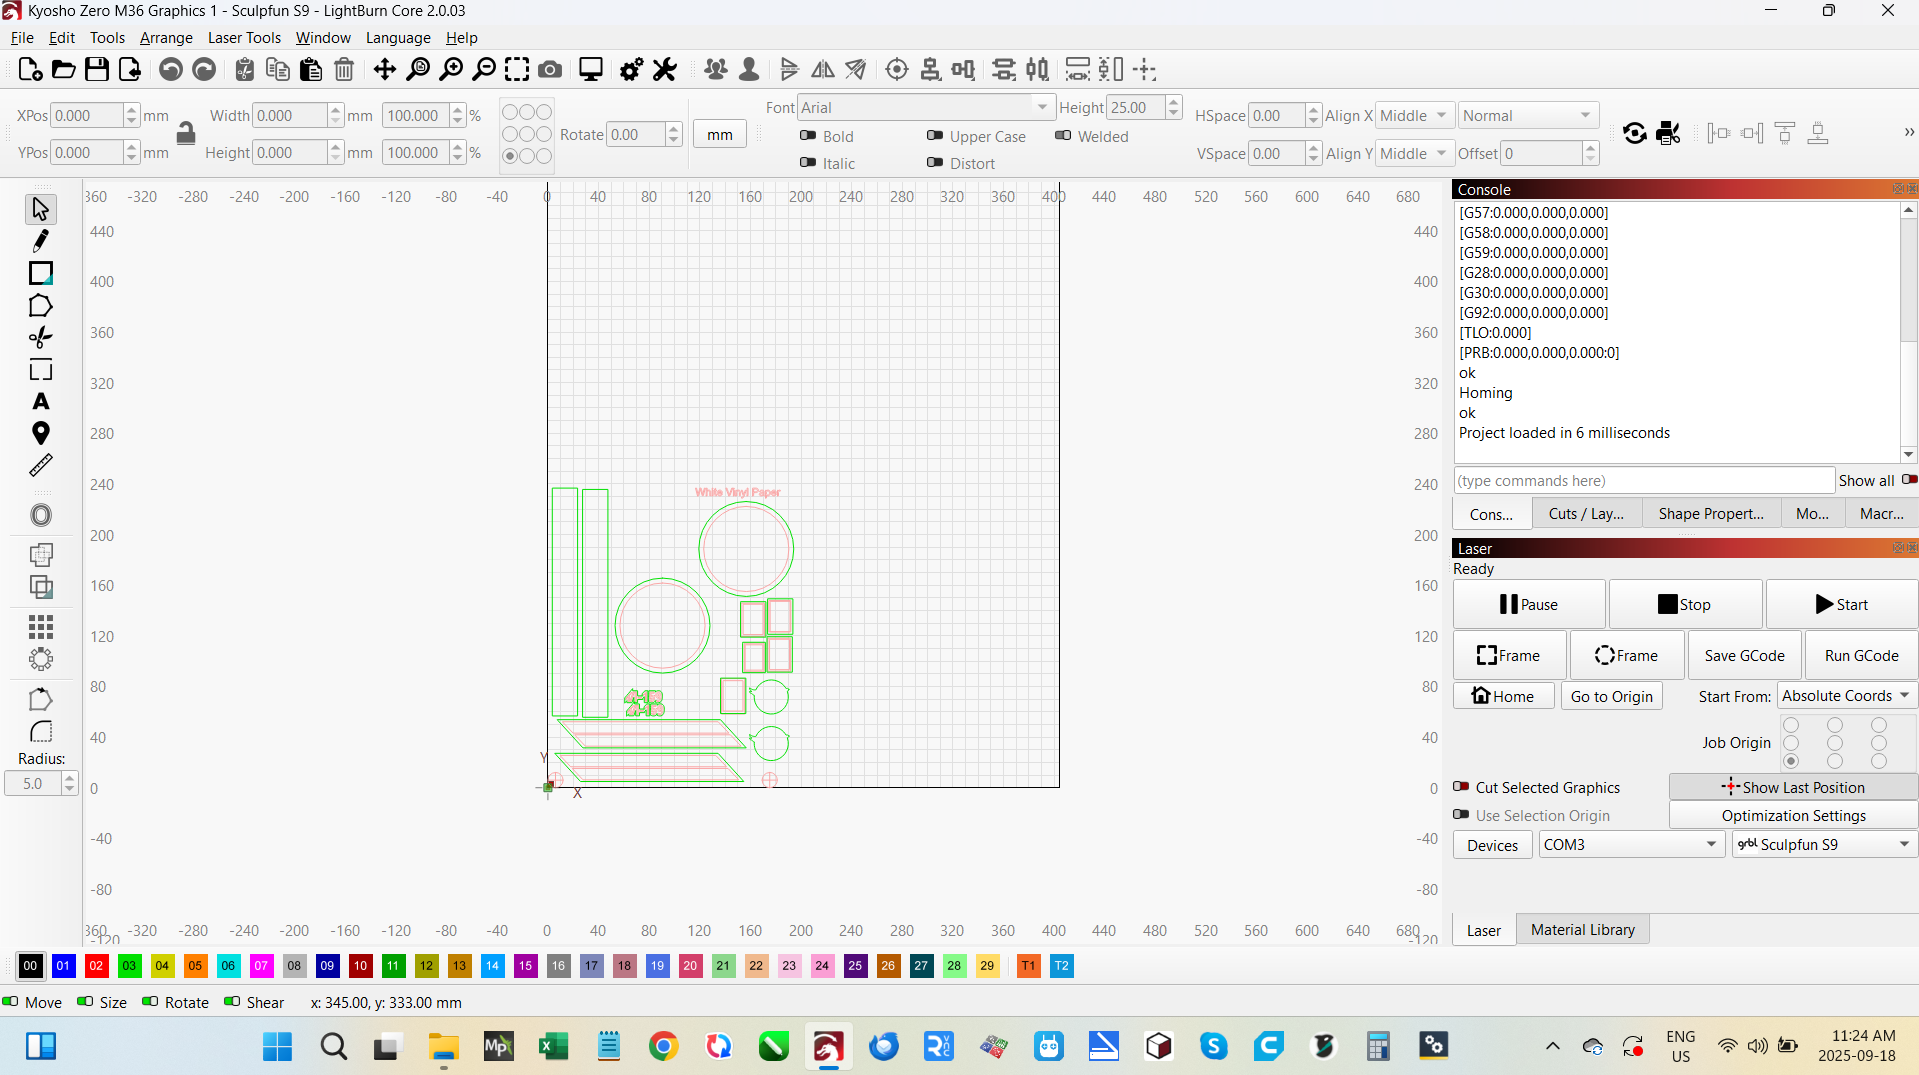Viewport: 1919px width, 1075px height.
Task: Click the Preview monitor icon
Action: click(591, 69)
